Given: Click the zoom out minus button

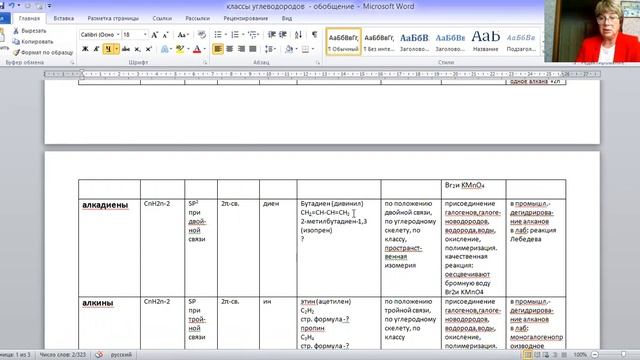Looking at the screenshot, I should tap(595, 355).
